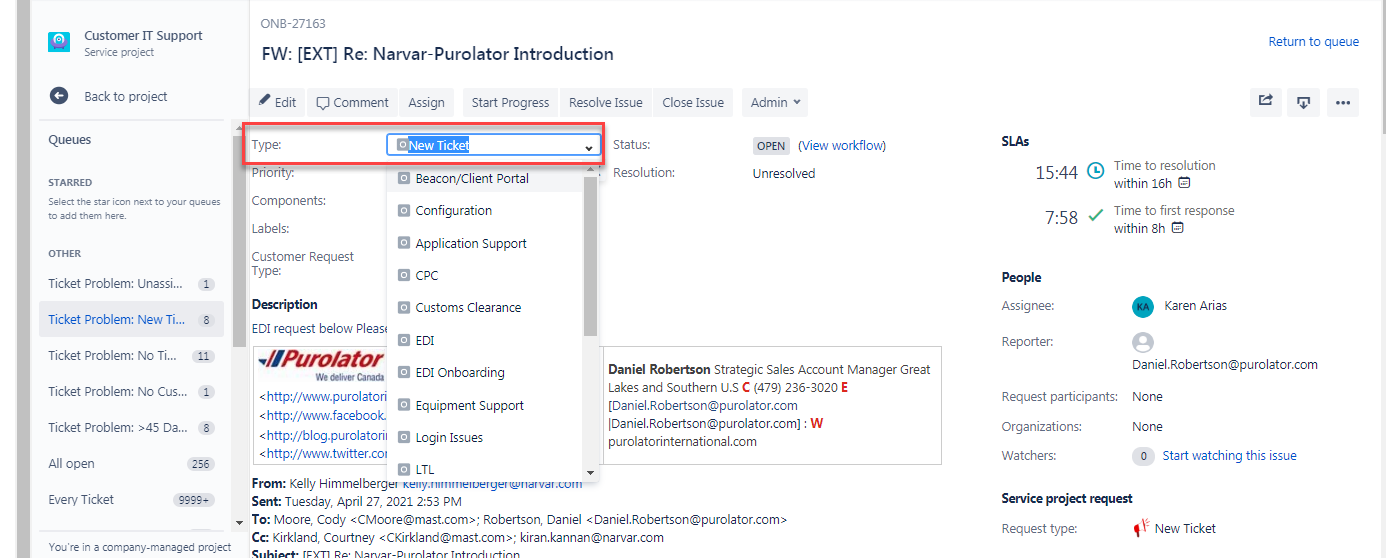Viewport: 1386px width, 558px height.
Task: Select EDI from the type list
Action: [484, 340]
